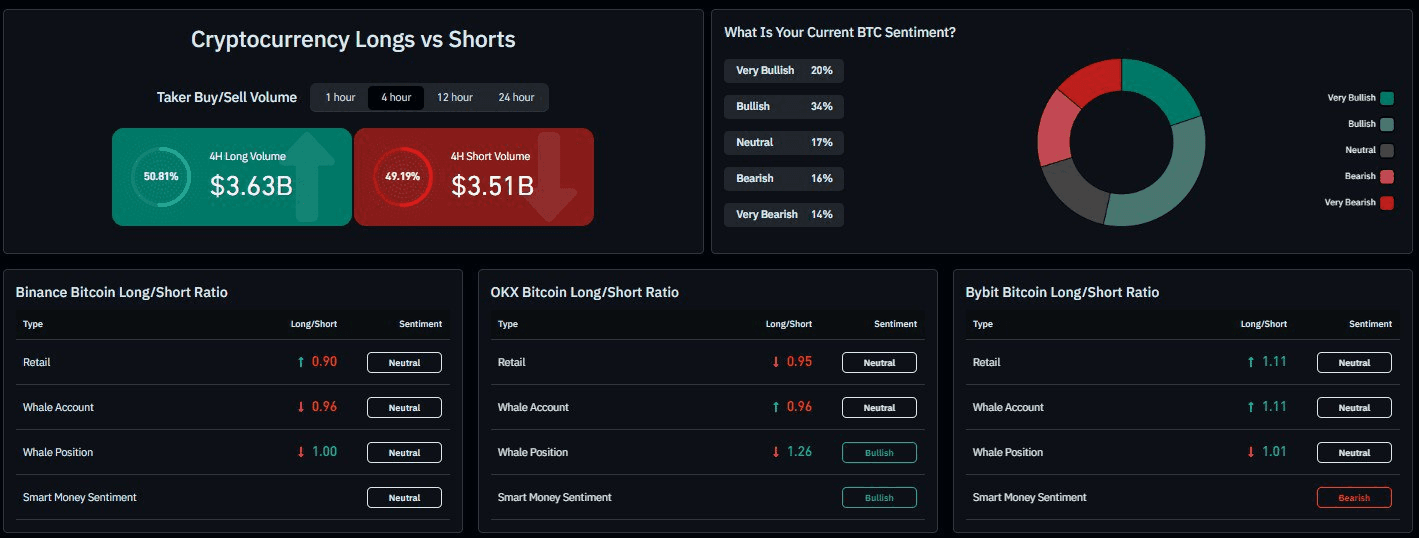Click the Bybit Whale Position down arrow

point(1250,452)
